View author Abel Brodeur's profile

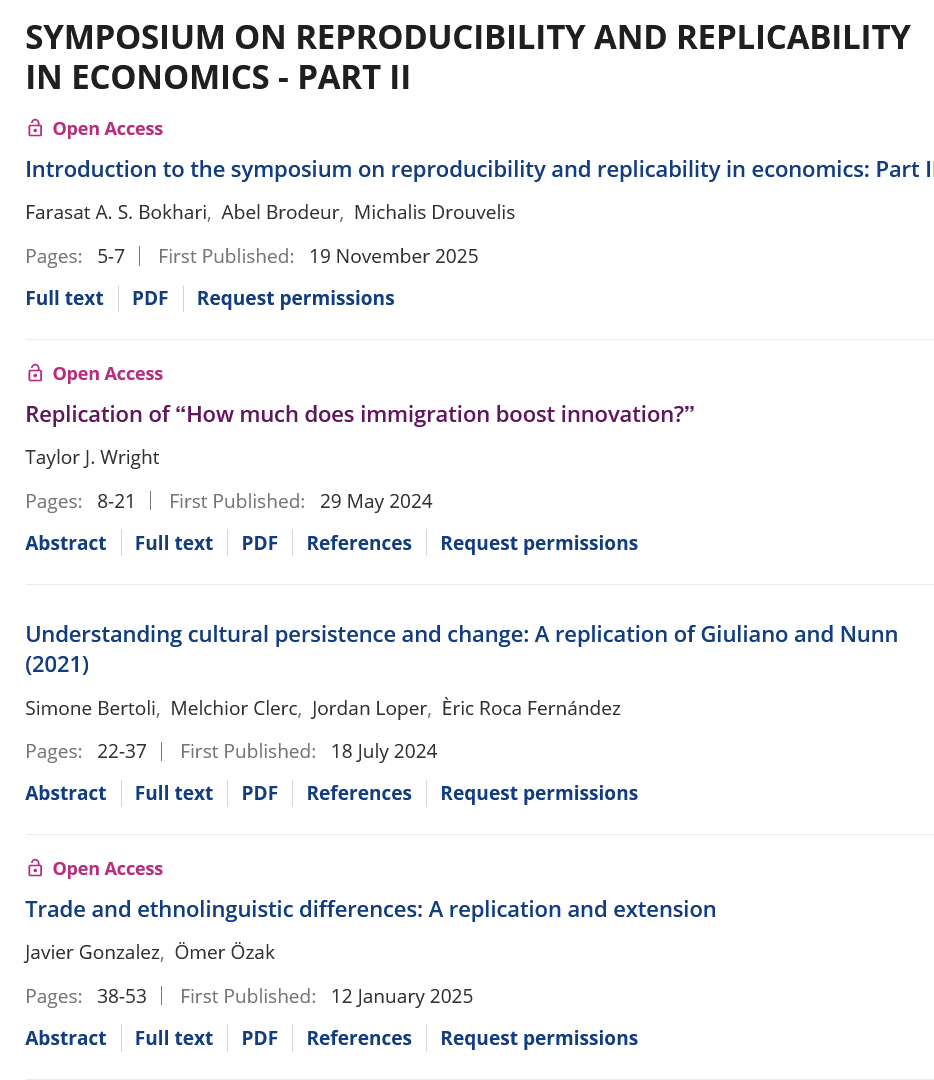280,212
